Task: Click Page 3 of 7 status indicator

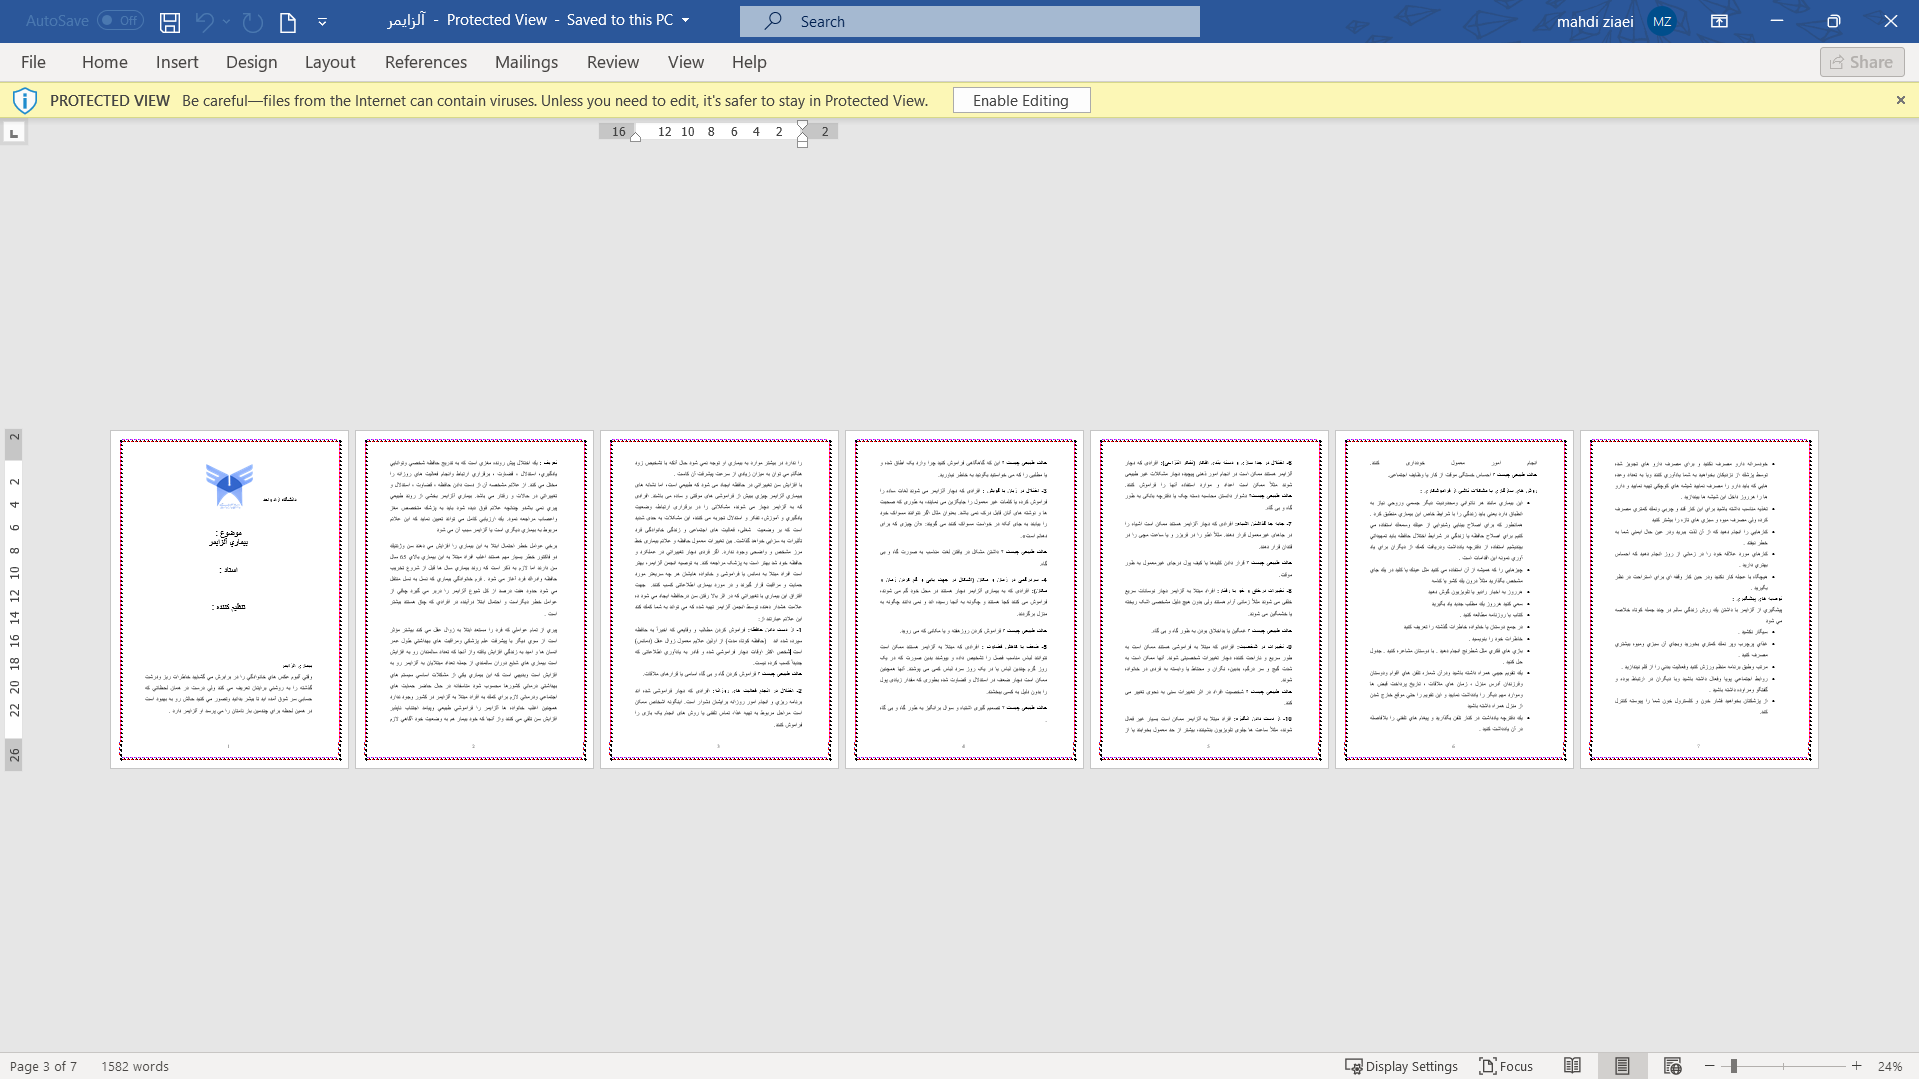Action: (43, 1066)
